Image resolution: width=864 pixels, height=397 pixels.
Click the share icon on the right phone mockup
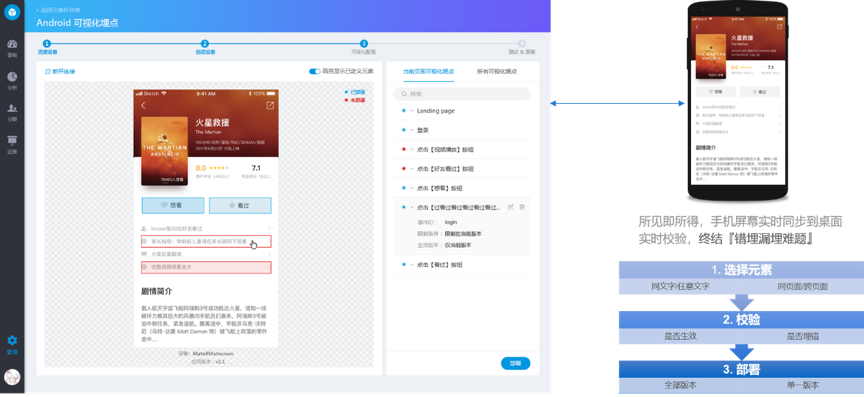(x=779, y=26)
